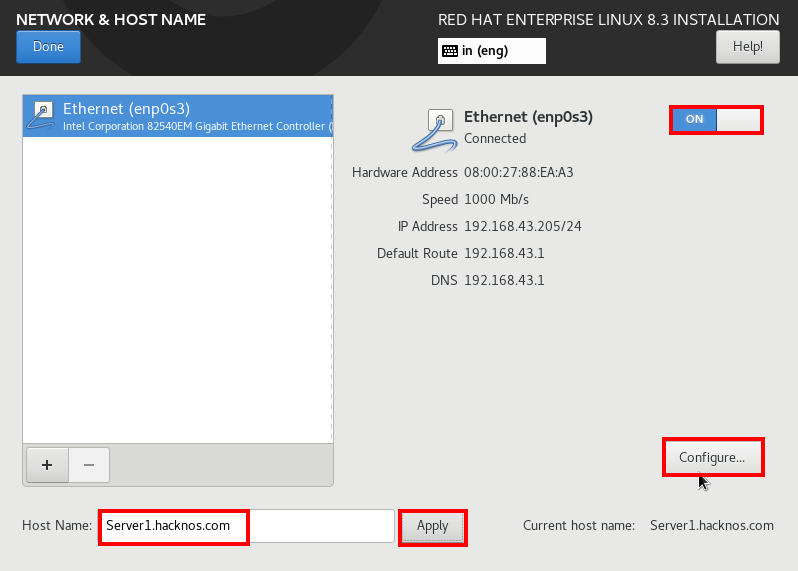Viewport: 798px width, 571px height.
Task: Remove the selected device with minus button
Action: click(x=89, y=465)
